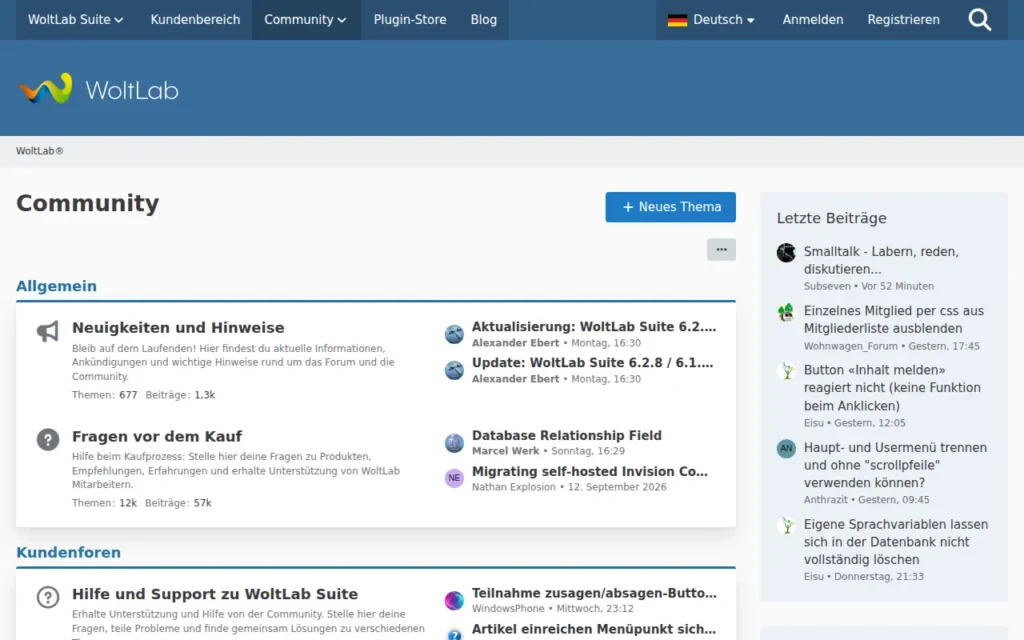This screenshot has width=1024, height=640.
Task: Click the WoltLab logo
Action: point(99,89)
